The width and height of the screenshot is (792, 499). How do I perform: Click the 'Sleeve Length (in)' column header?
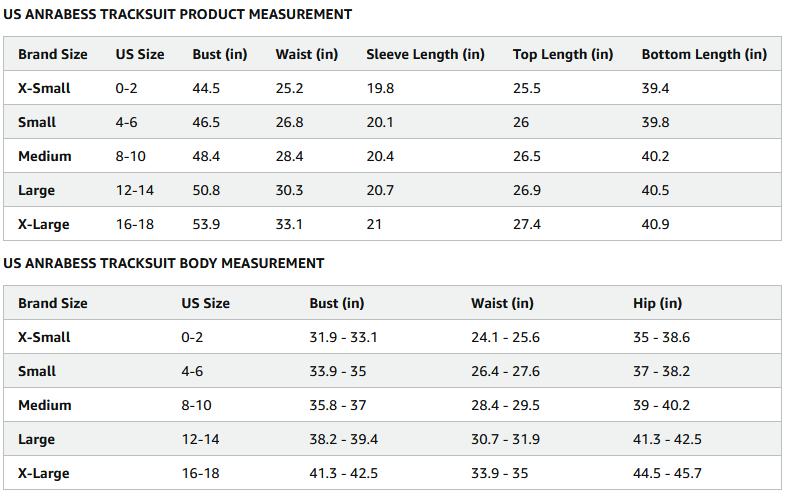tap(425, 54)
